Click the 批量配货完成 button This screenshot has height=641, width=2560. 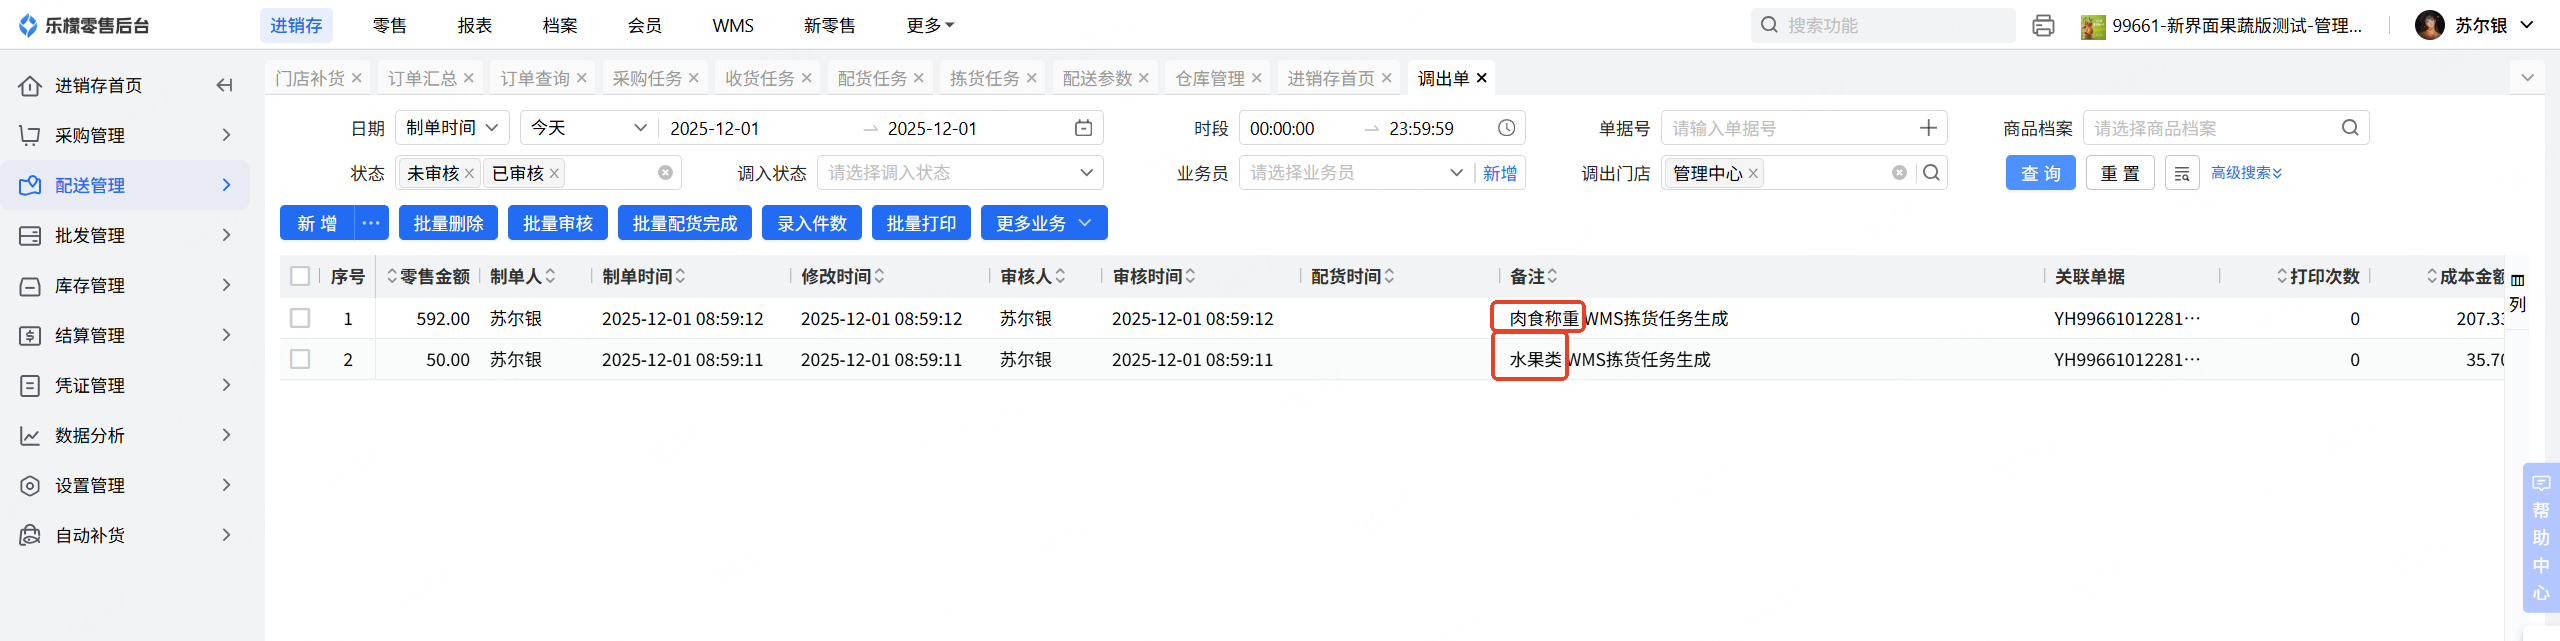pyautogui.click(x=685, y=223)
